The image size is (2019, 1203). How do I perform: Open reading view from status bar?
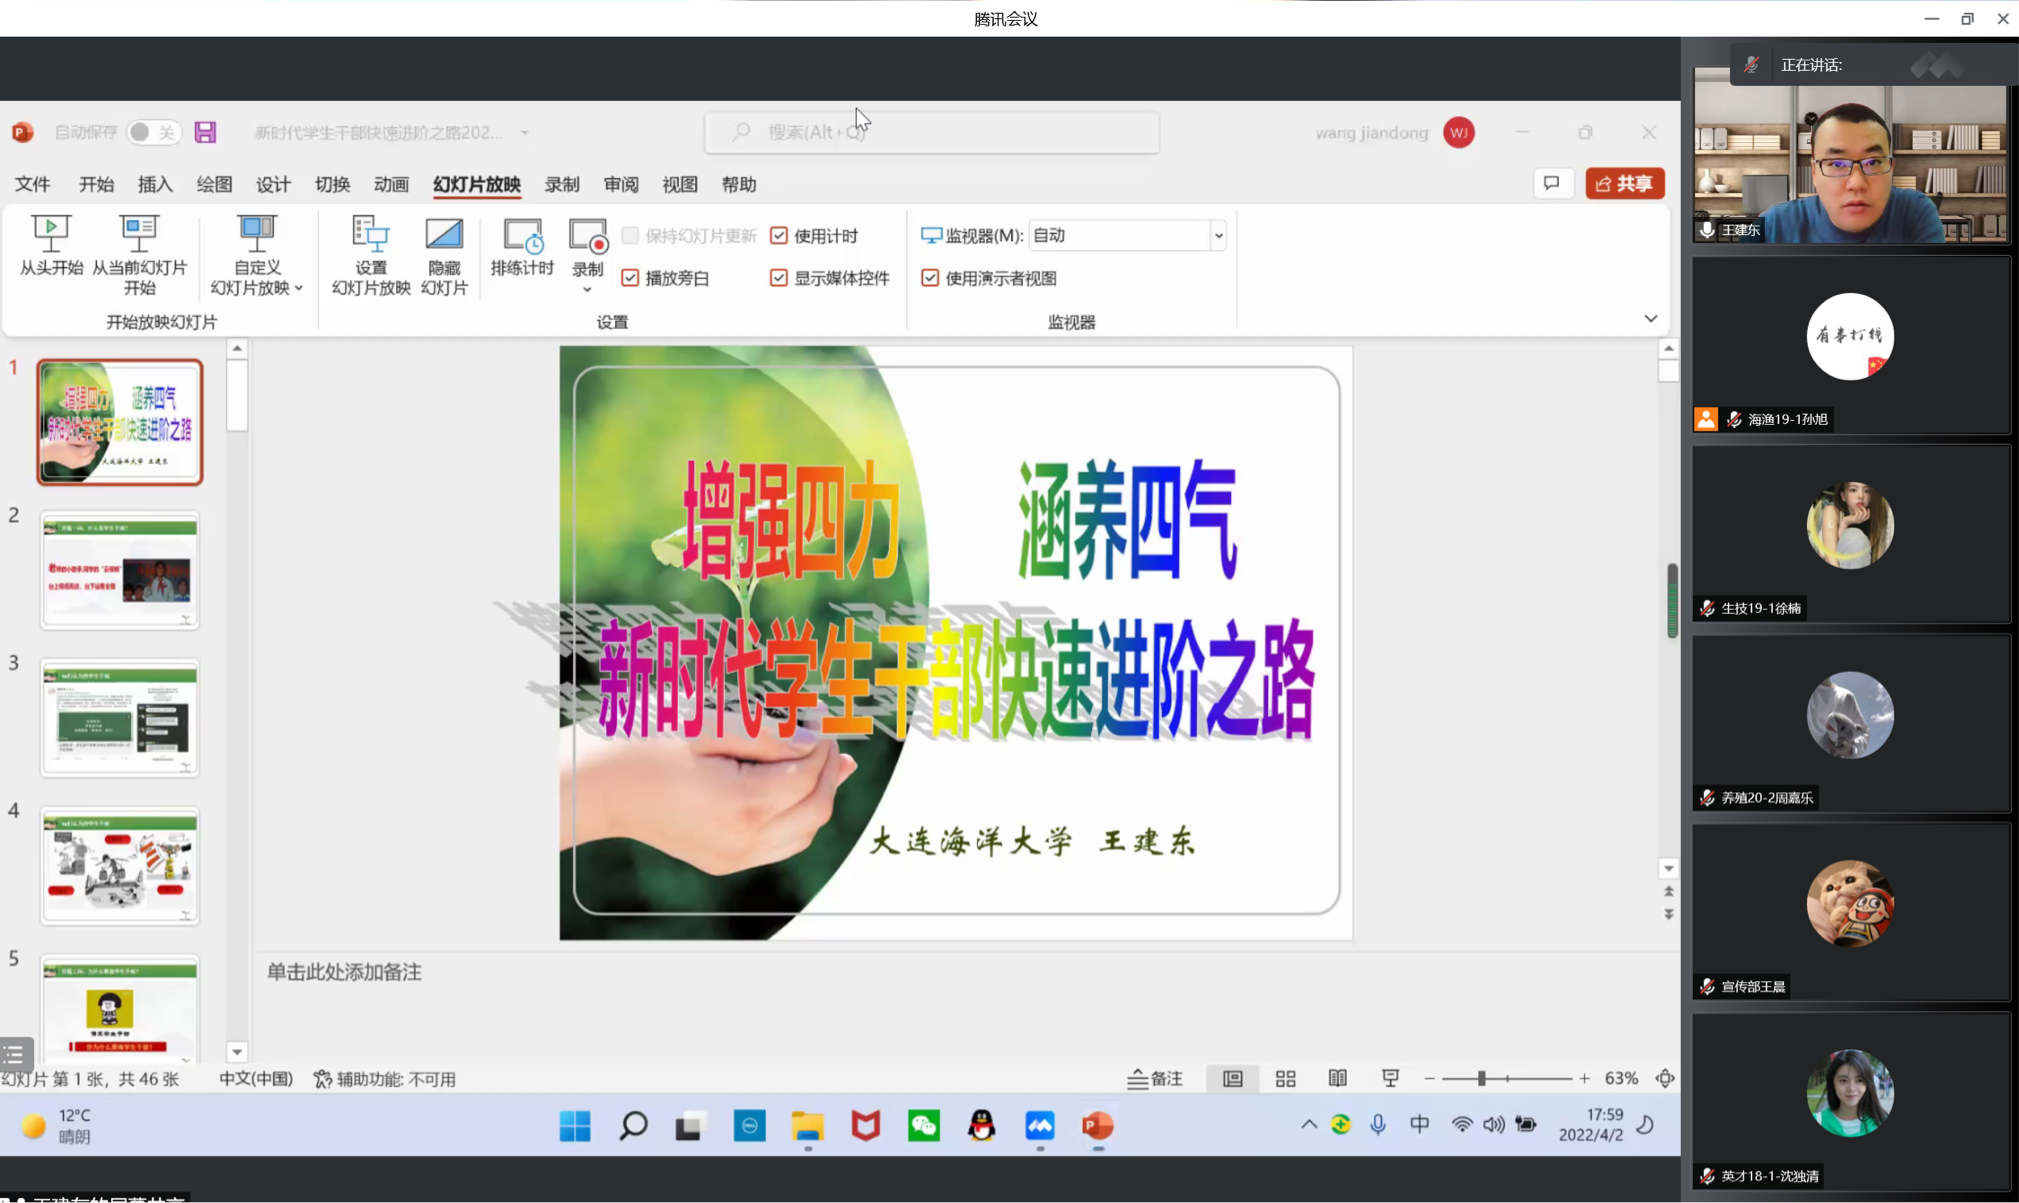[x=1337, y=1078]
